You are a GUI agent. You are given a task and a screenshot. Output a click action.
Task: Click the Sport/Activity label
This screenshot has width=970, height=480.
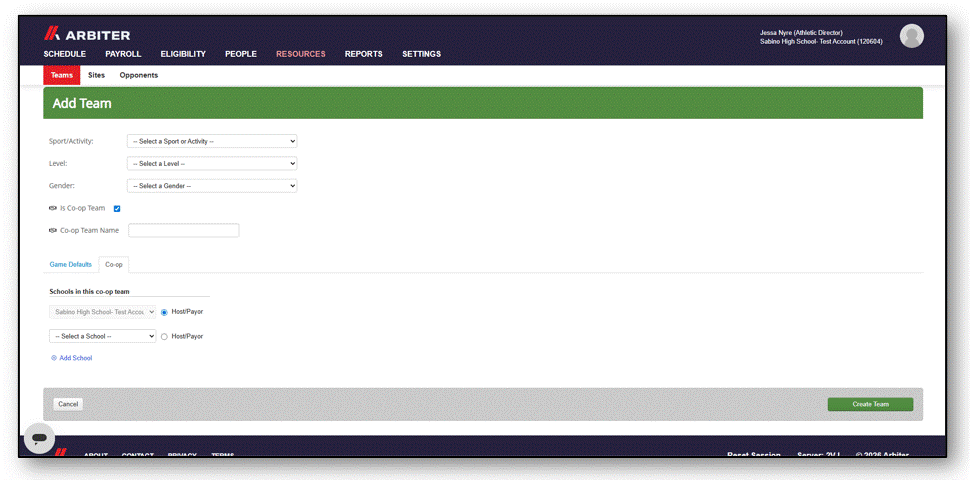pyautogui.click(x=71, y=141)
